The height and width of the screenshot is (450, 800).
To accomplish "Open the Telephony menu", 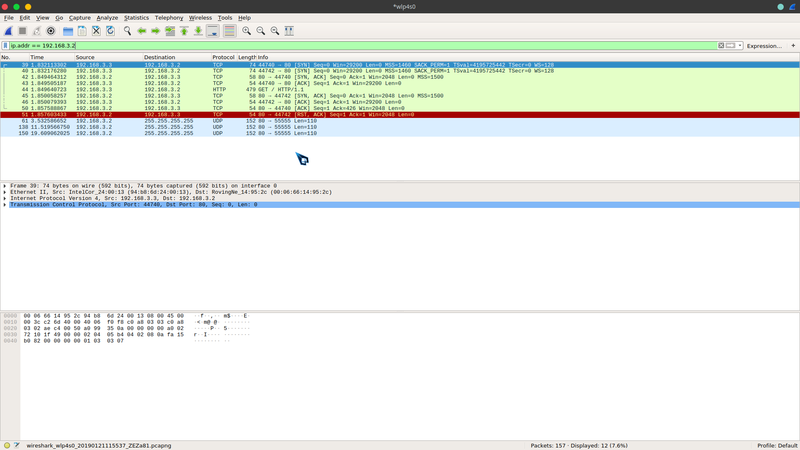I will pos(168,17).
